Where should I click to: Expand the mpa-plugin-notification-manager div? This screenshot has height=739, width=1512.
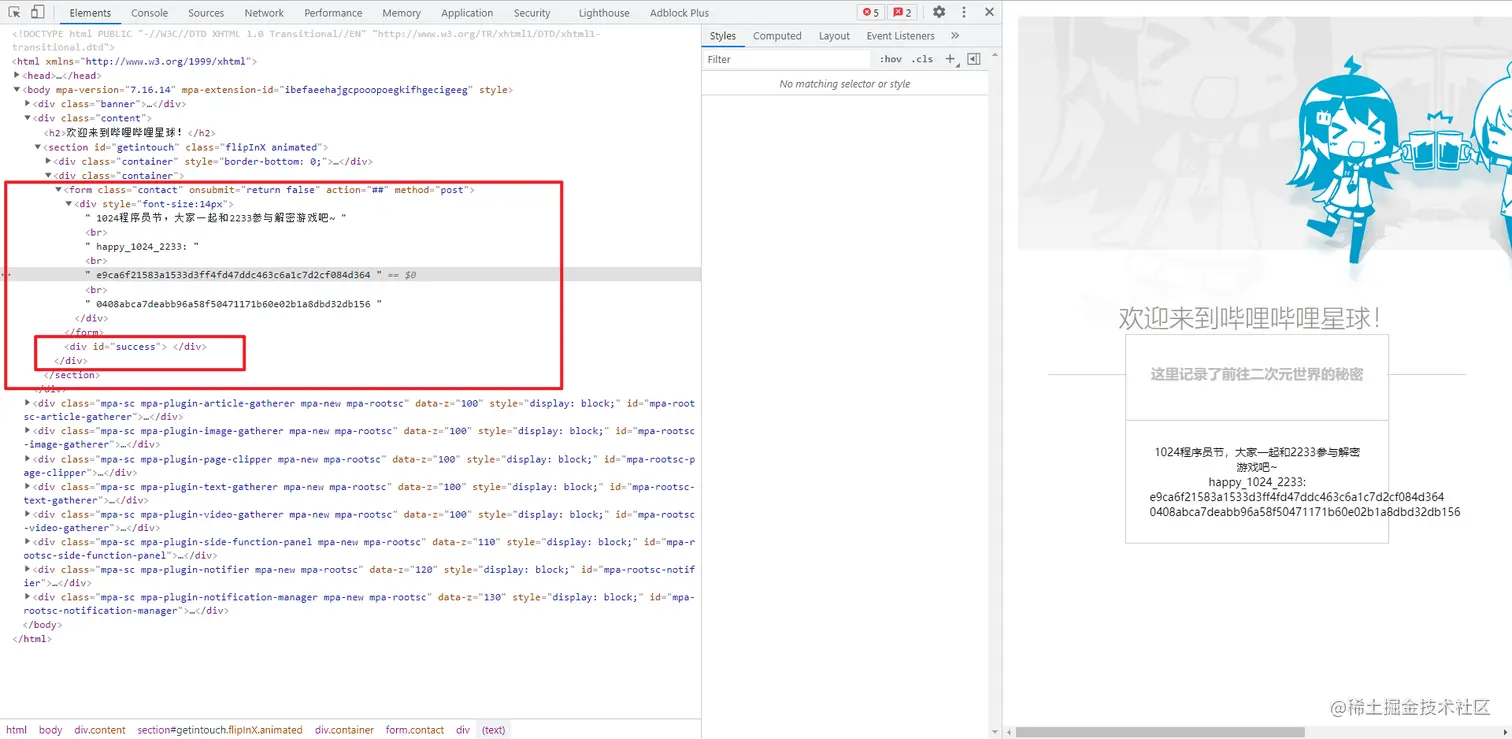pos(28,597)
